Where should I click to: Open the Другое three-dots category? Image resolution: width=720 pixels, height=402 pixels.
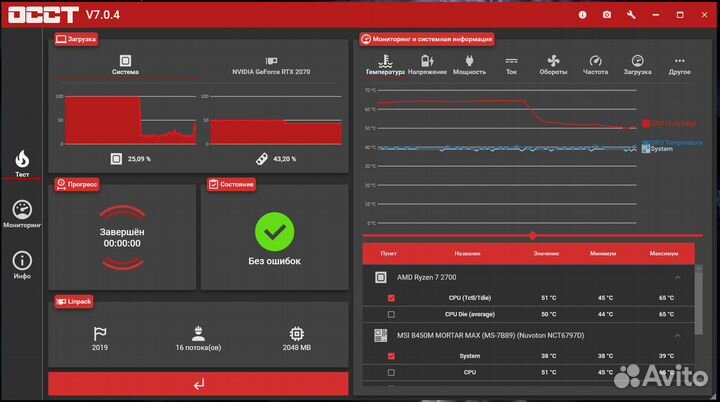point(680,65)
